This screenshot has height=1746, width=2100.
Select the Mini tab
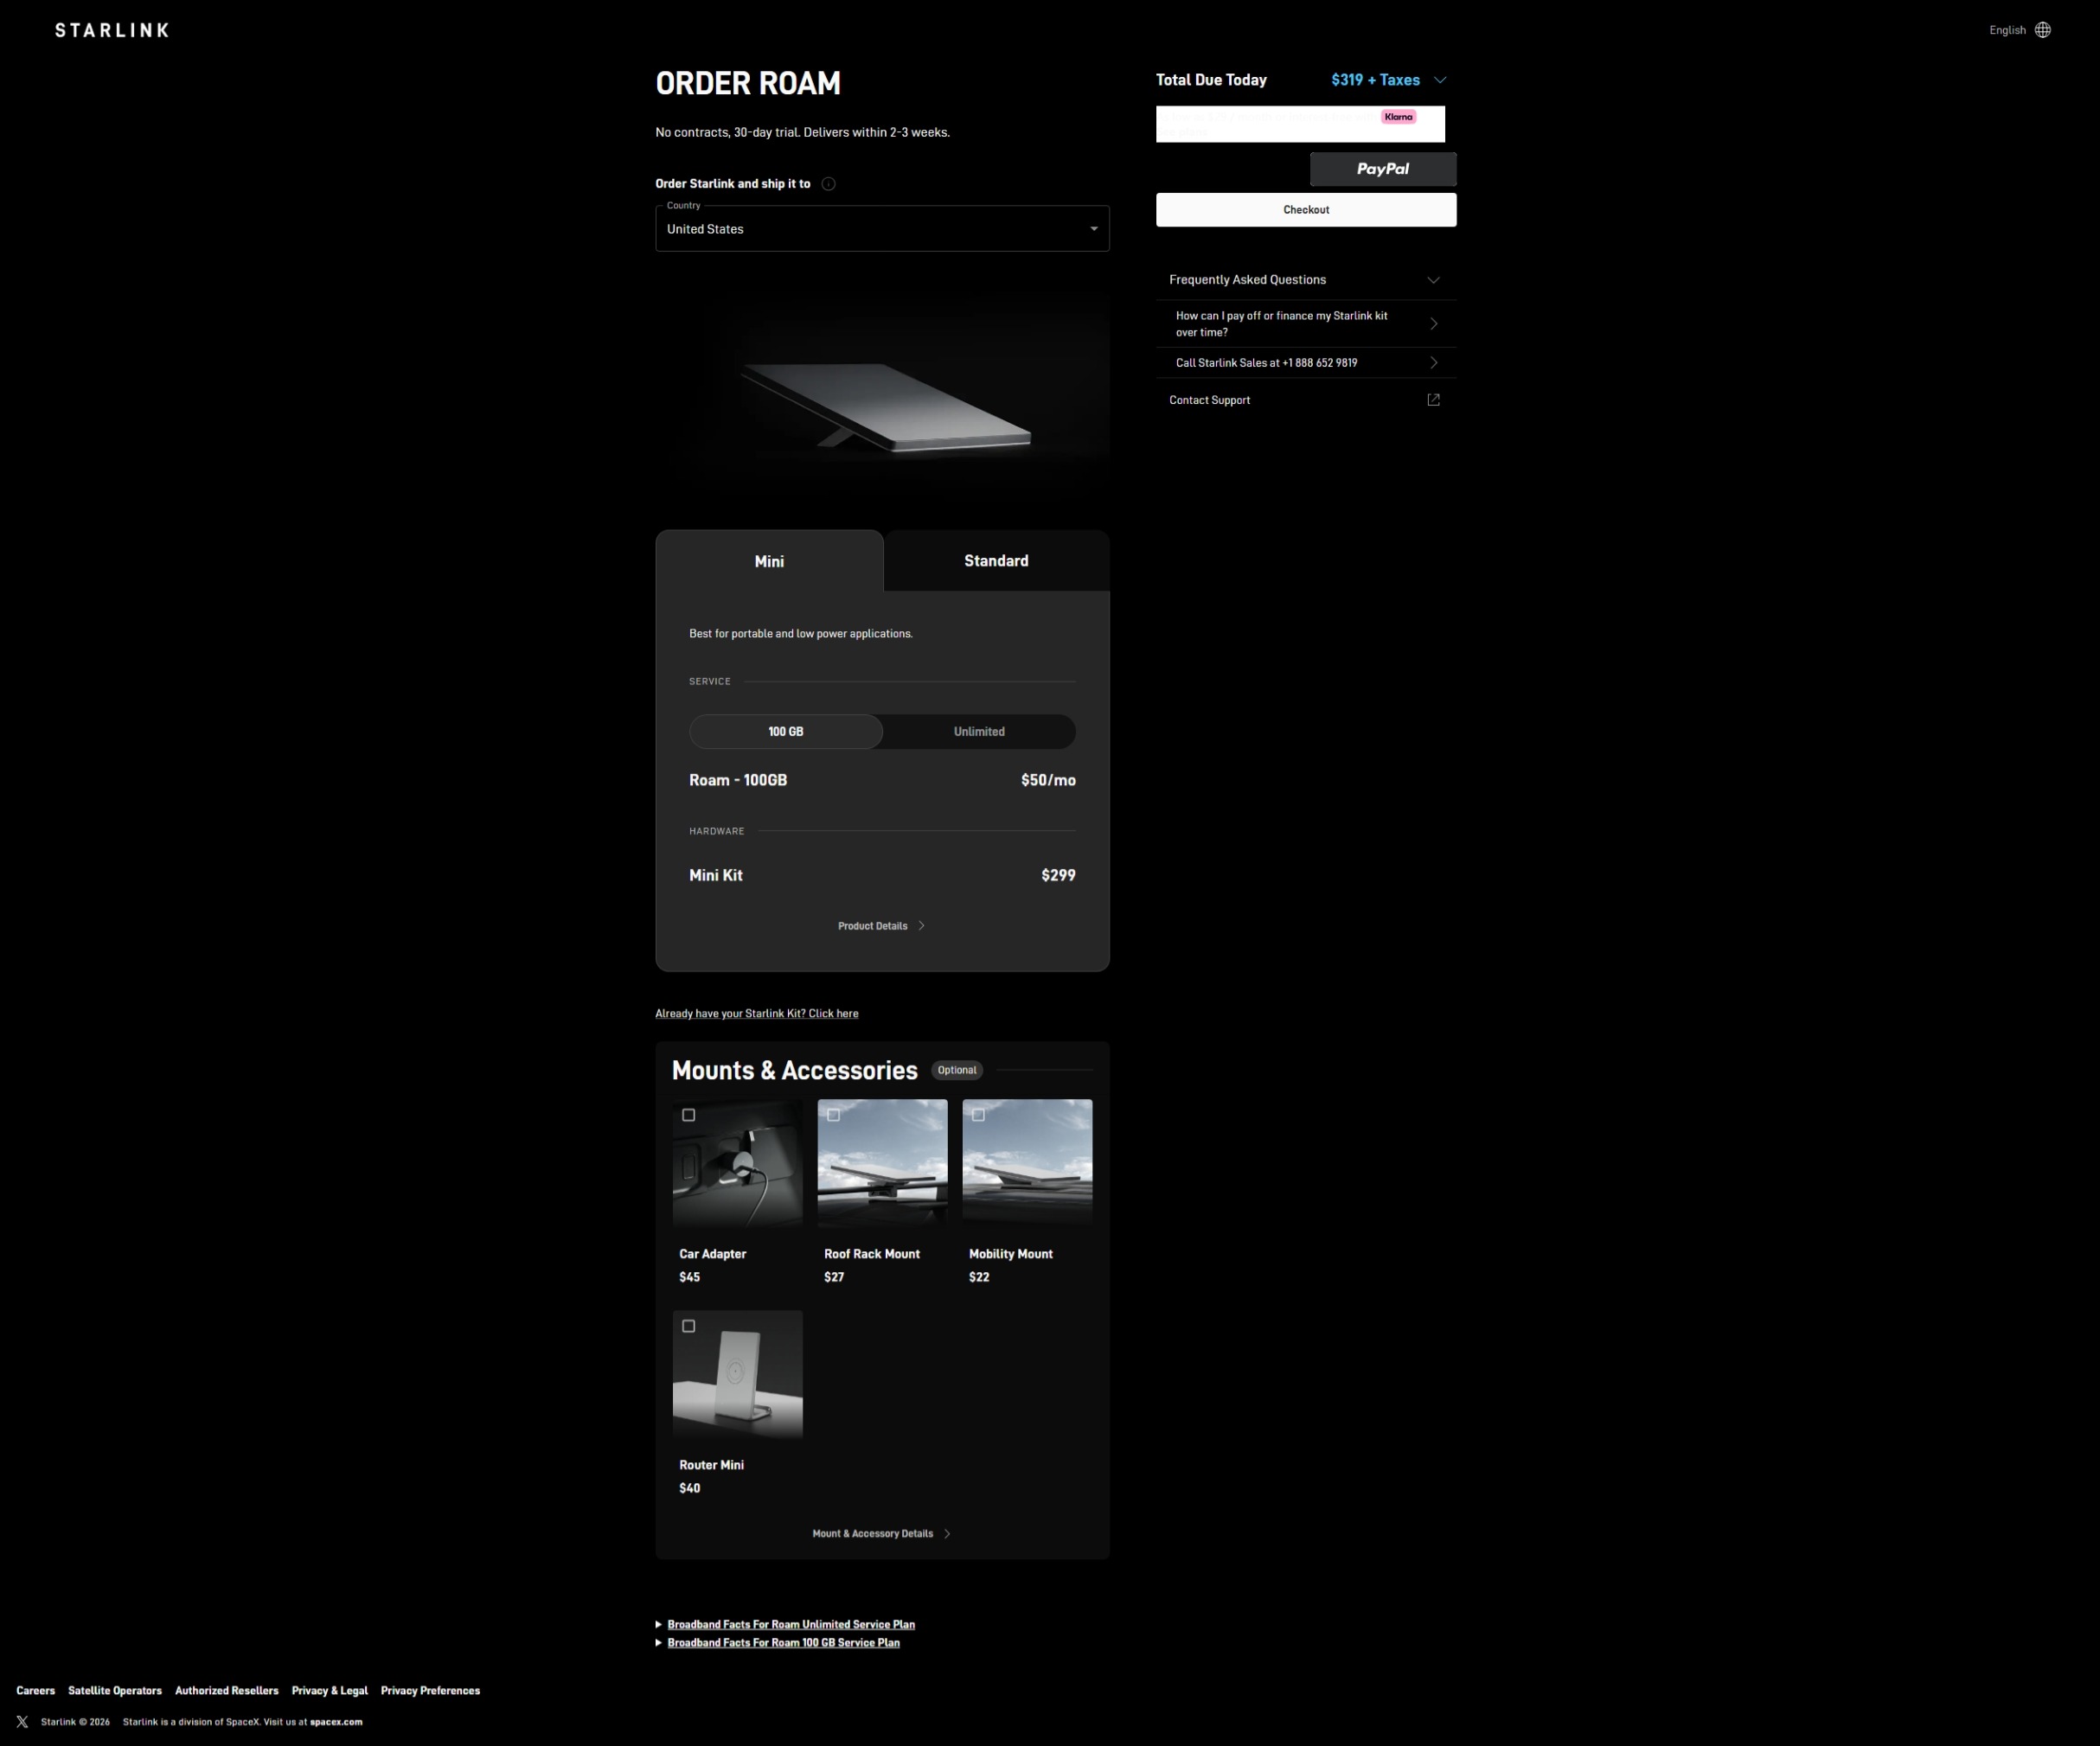click(x=769, y=562)
